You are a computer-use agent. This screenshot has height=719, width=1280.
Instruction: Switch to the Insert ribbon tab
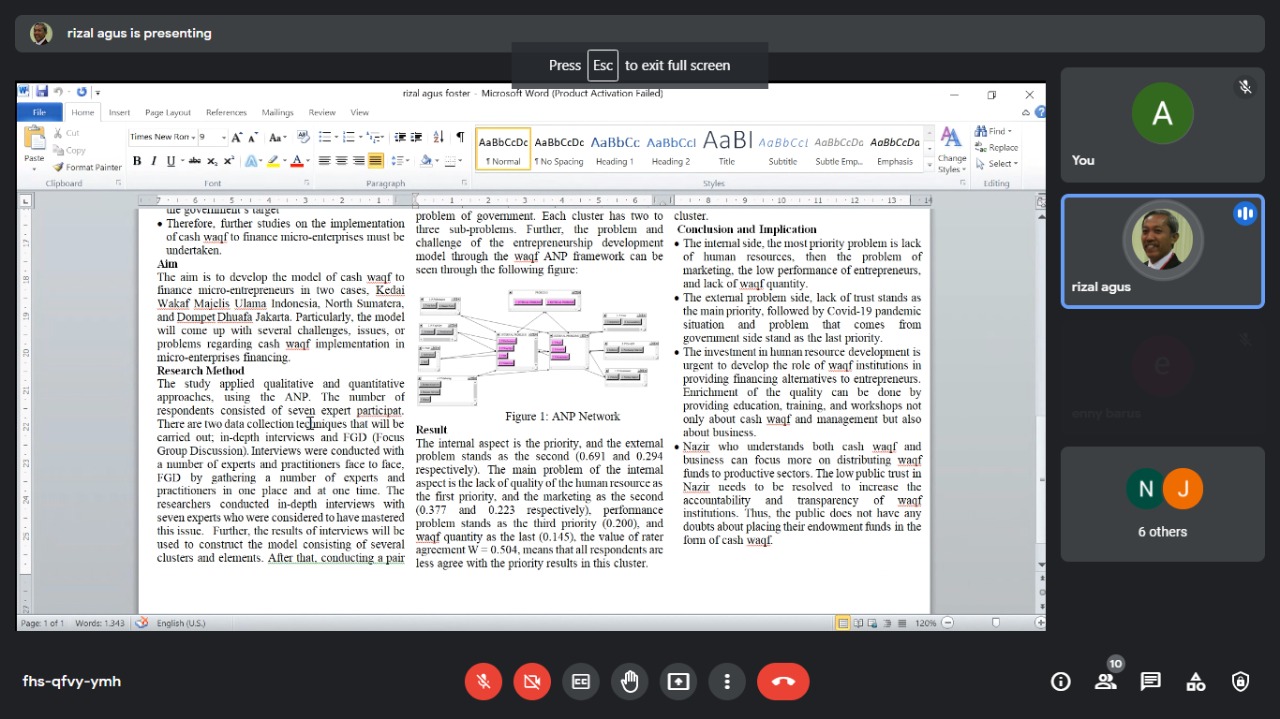tap(119, 112)
